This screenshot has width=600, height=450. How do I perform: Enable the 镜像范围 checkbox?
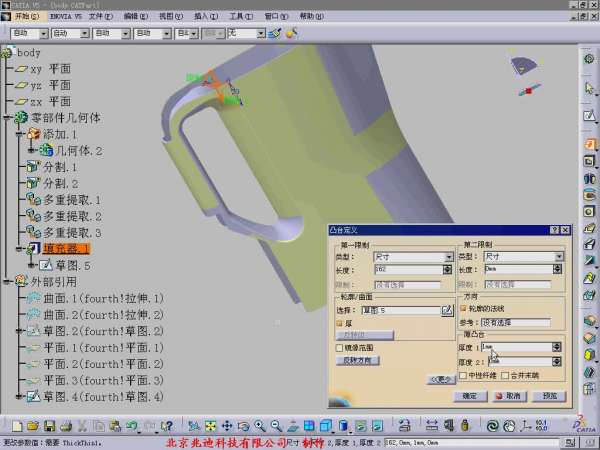point(340,347)
